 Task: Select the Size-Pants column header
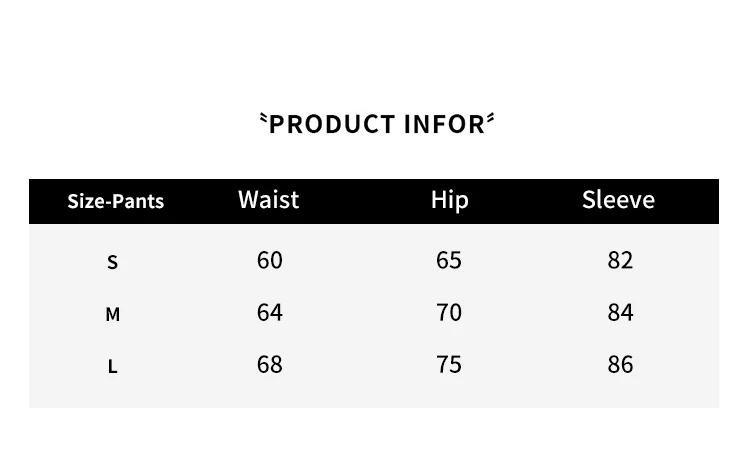coord(115,201)
